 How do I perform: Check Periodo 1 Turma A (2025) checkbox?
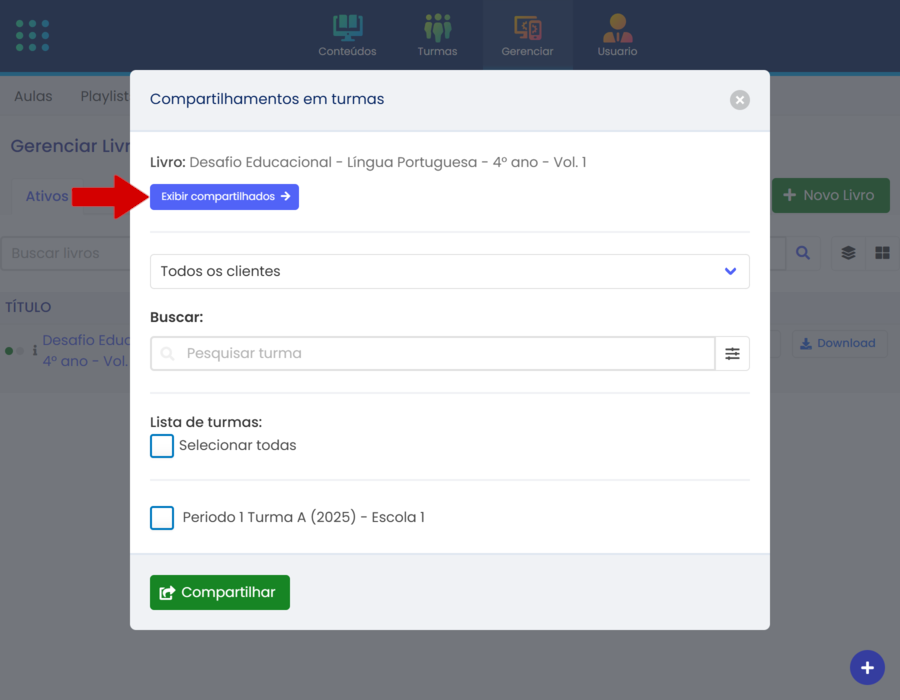tap(162, 518)
